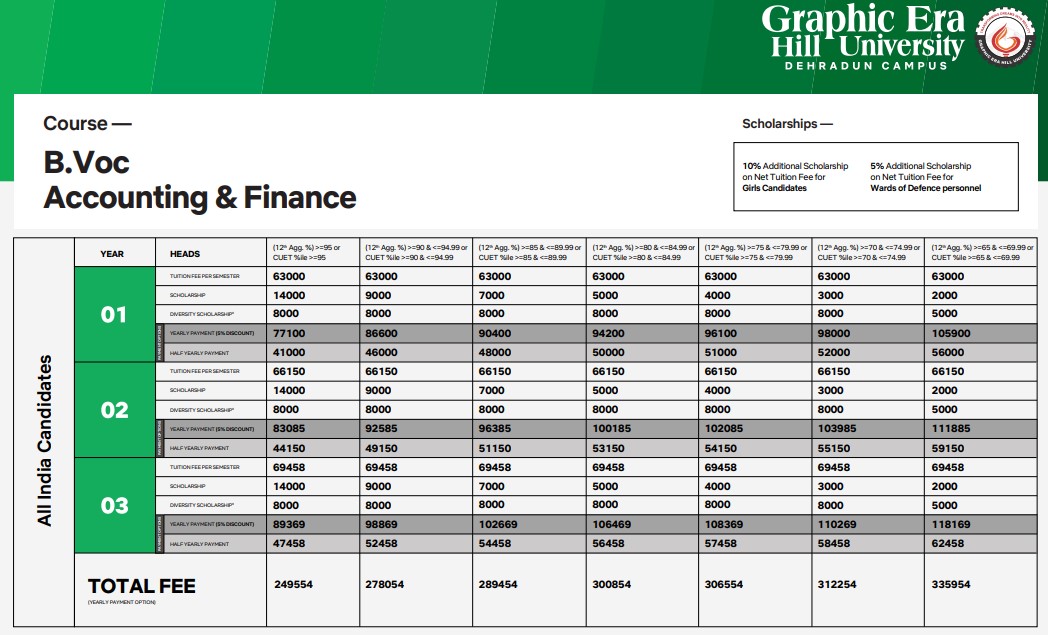Click year 03 yearly payment 89369
Screen dimensions: 1048x635
(x=289, y=525)
